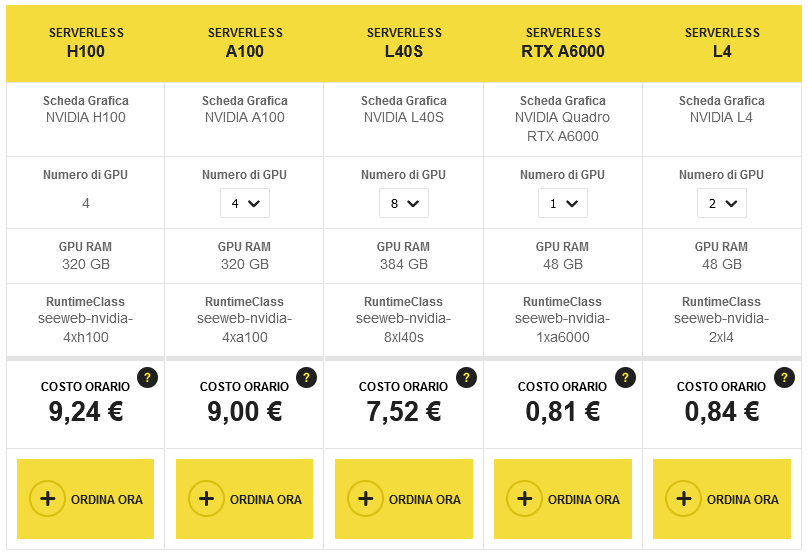Expand the GPU count selector for RTX A6000
Screen dimensions: 808x553
click(x=562, y=203)
